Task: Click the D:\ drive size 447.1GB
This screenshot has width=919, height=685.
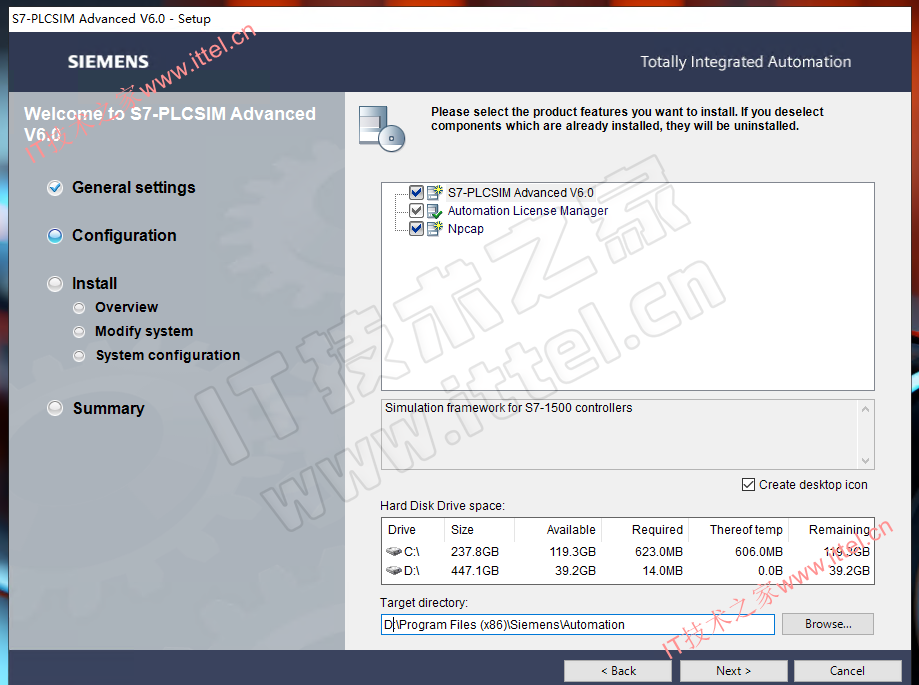Action: pyautogui.click(x=475, y=571)
